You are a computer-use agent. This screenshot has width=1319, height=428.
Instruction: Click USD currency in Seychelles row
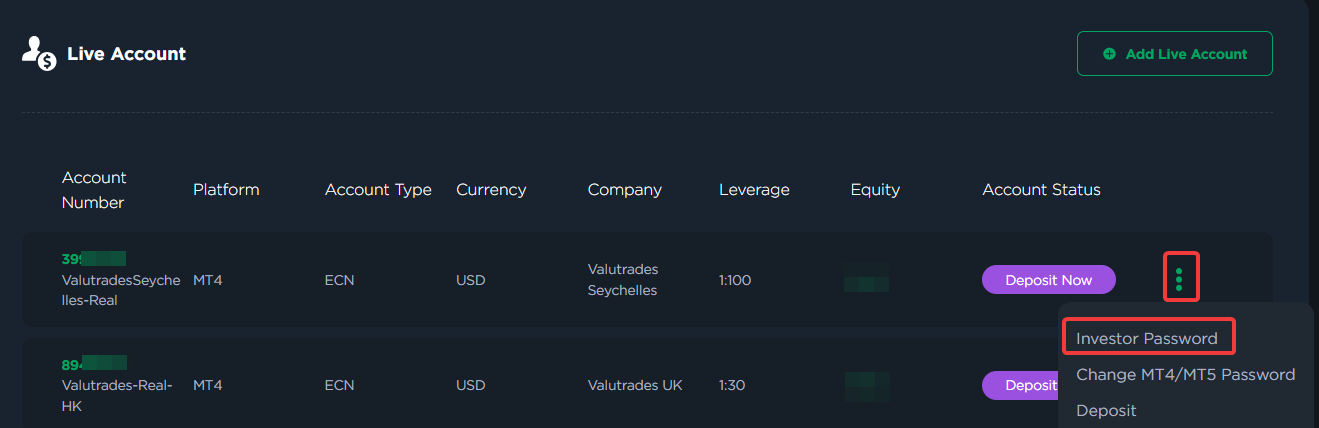coord(470,280)
